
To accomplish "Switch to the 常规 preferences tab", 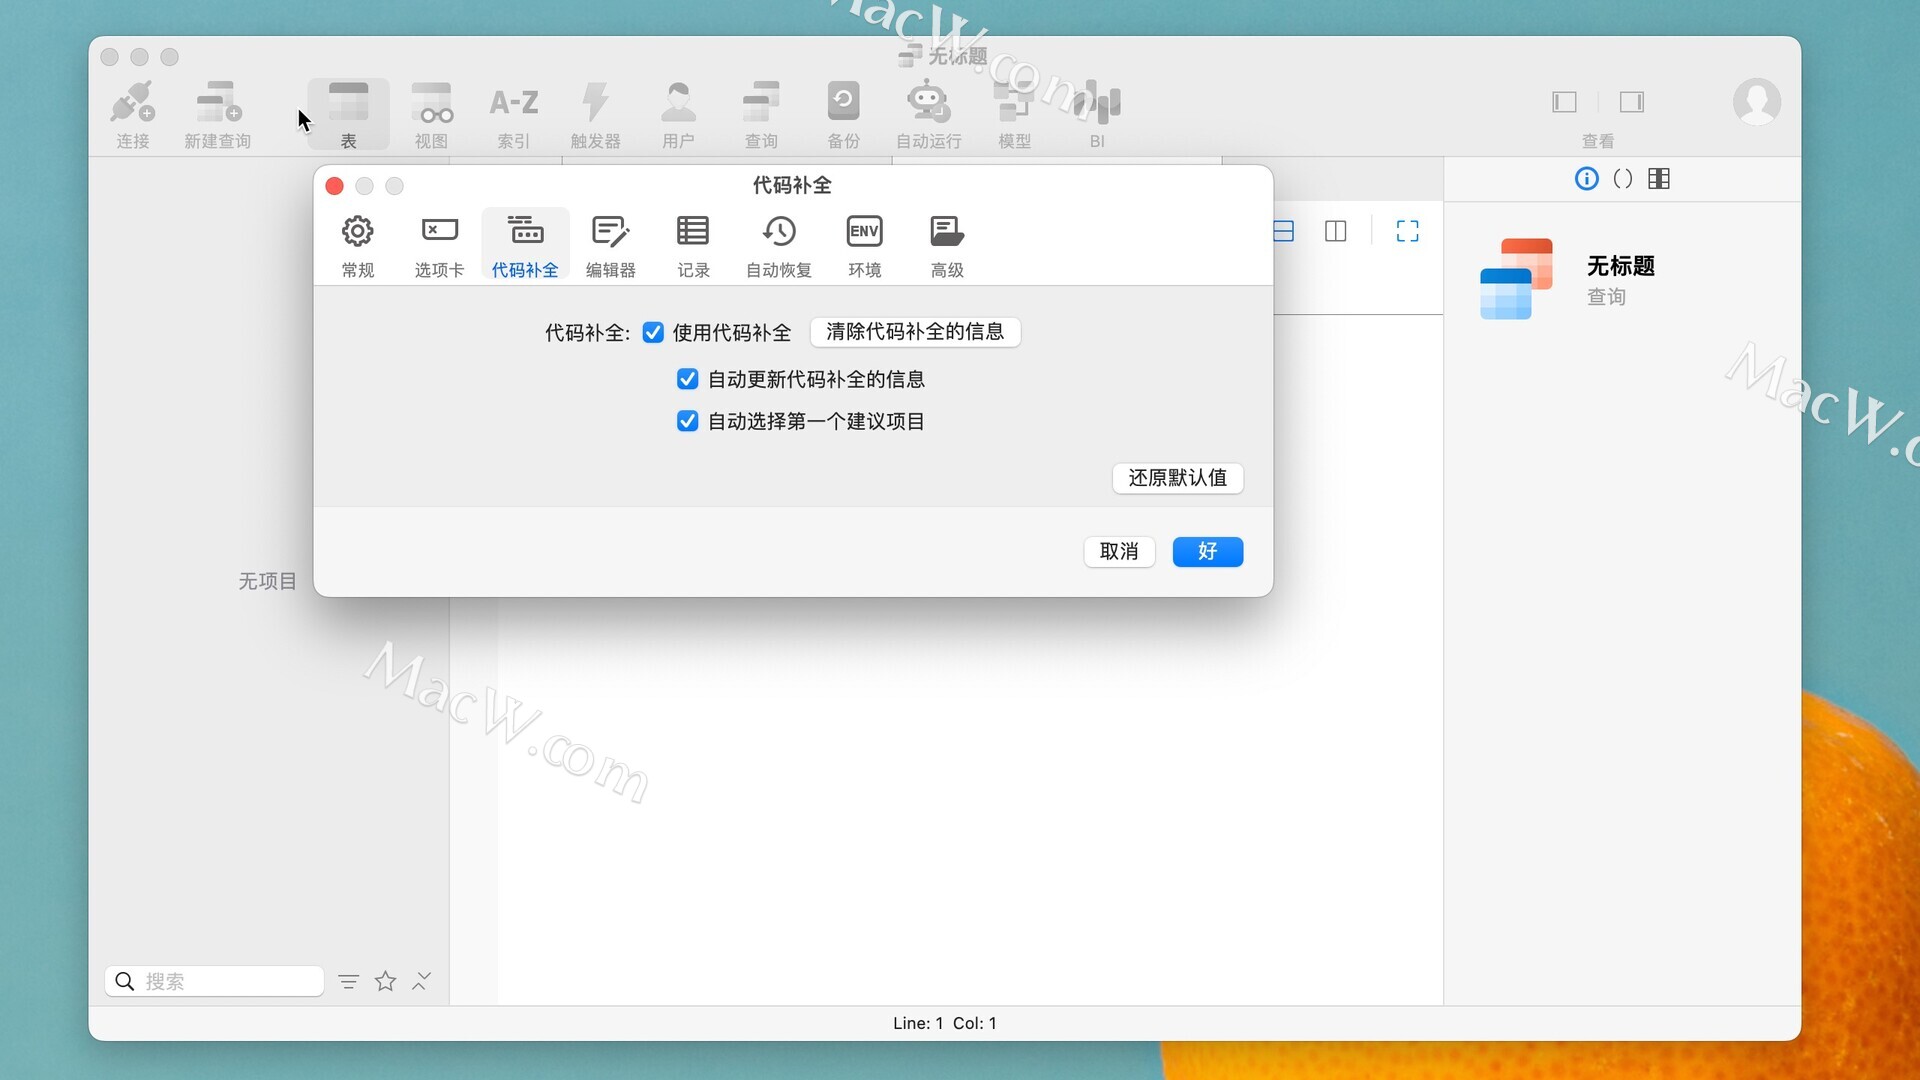I will click(x=357, y=245).
